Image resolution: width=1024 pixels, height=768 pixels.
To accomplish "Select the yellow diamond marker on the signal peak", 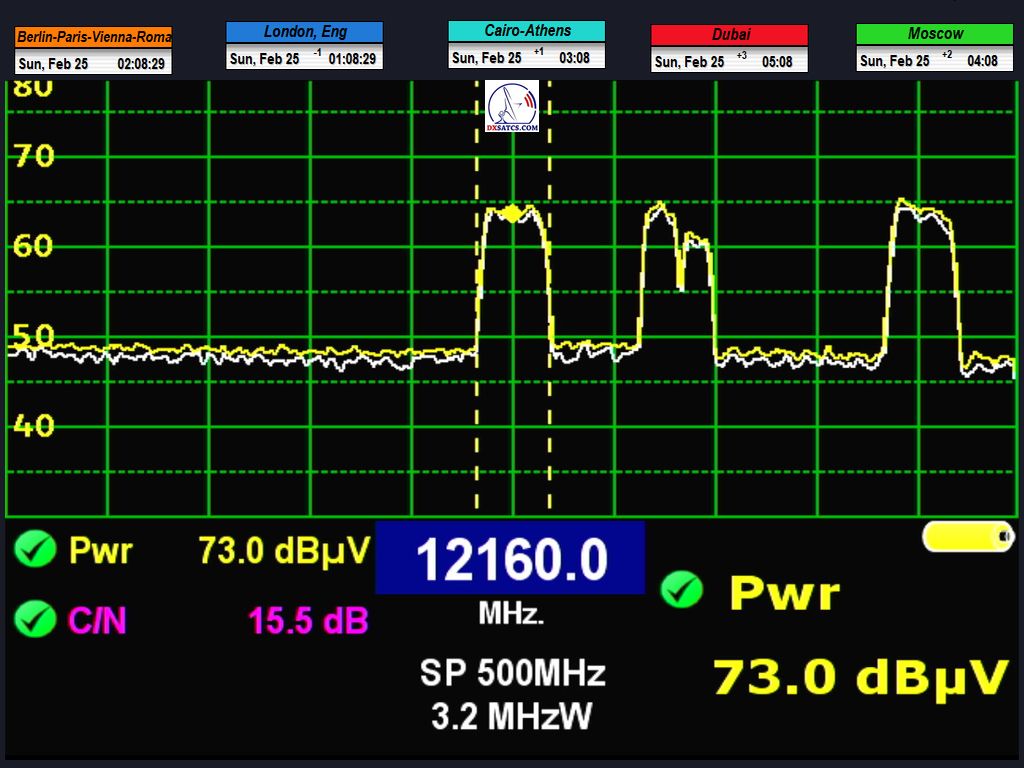I will pos(512,213).
